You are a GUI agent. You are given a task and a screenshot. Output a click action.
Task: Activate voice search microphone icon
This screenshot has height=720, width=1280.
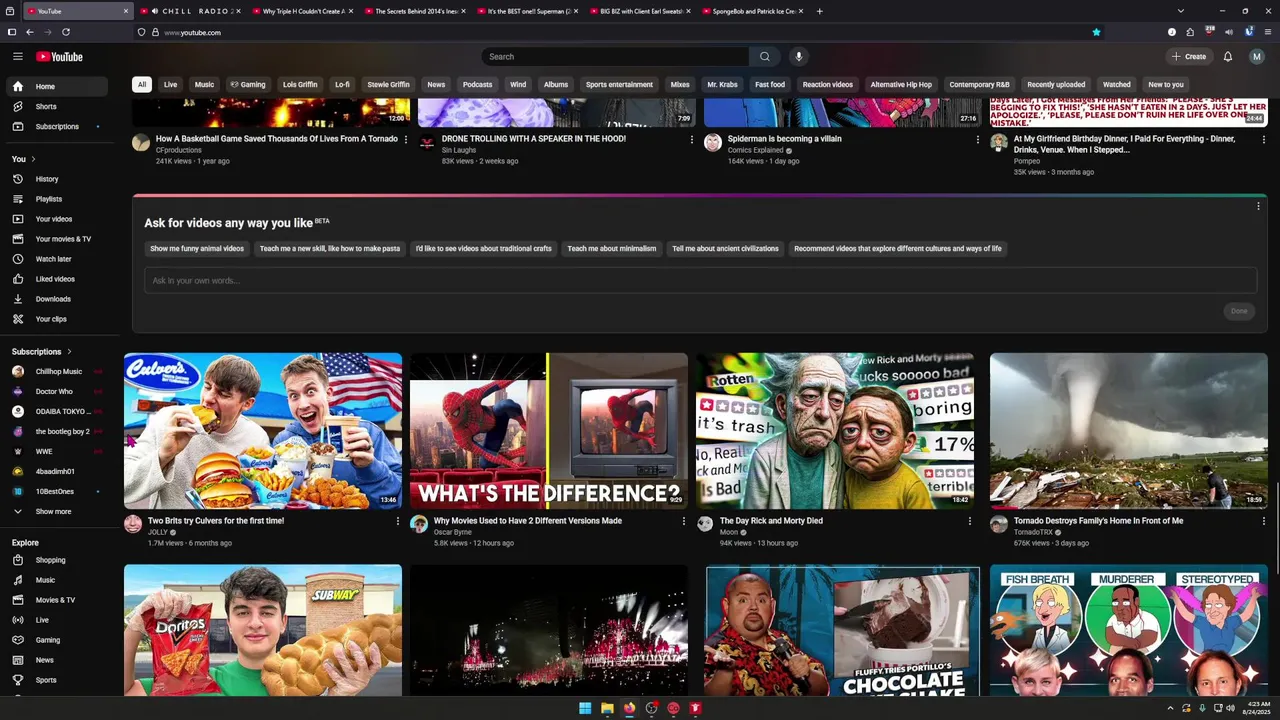coord(798,57)
